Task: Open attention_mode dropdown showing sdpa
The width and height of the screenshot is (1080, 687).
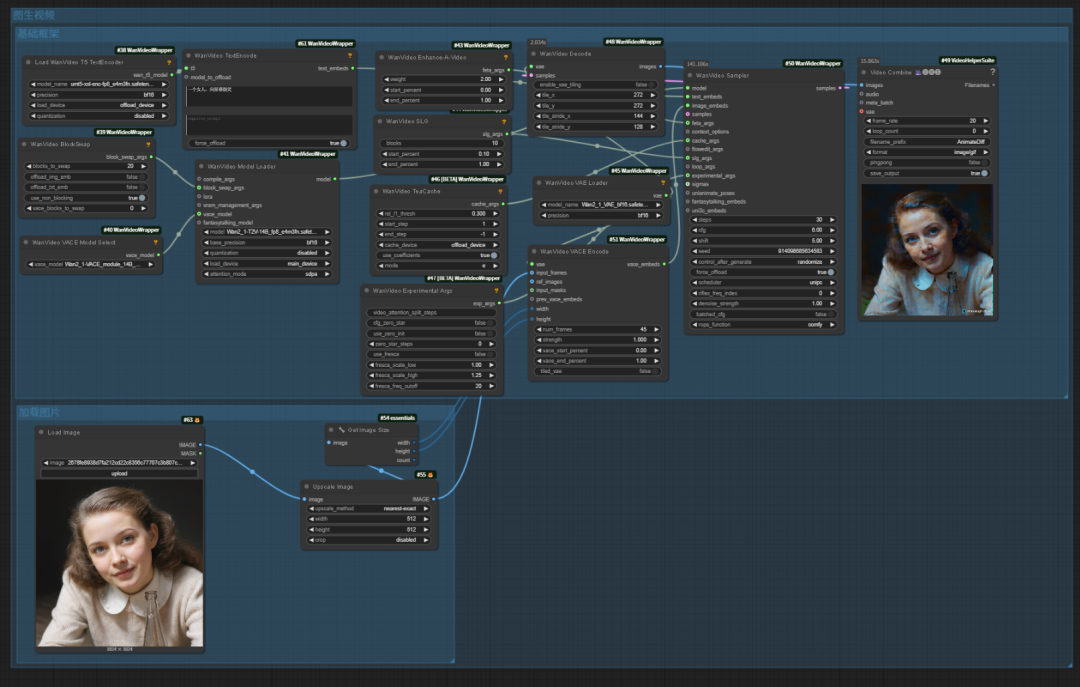Action: pyautogui.click(x=266, y=274)
